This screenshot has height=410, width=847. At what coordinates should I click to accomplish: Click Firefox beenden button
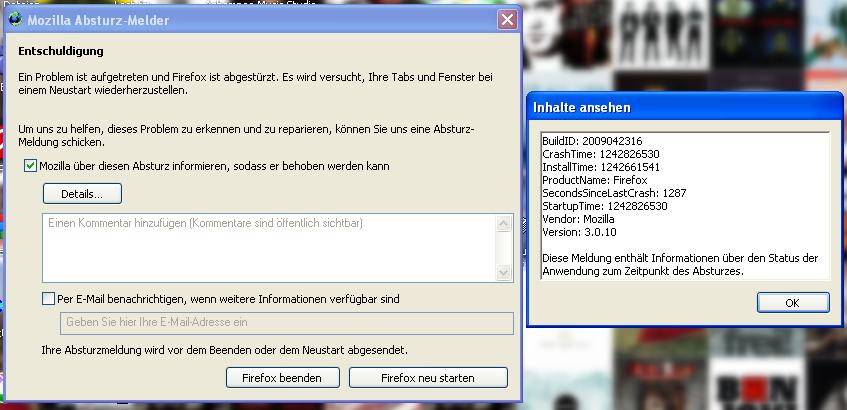coord(283,378)
